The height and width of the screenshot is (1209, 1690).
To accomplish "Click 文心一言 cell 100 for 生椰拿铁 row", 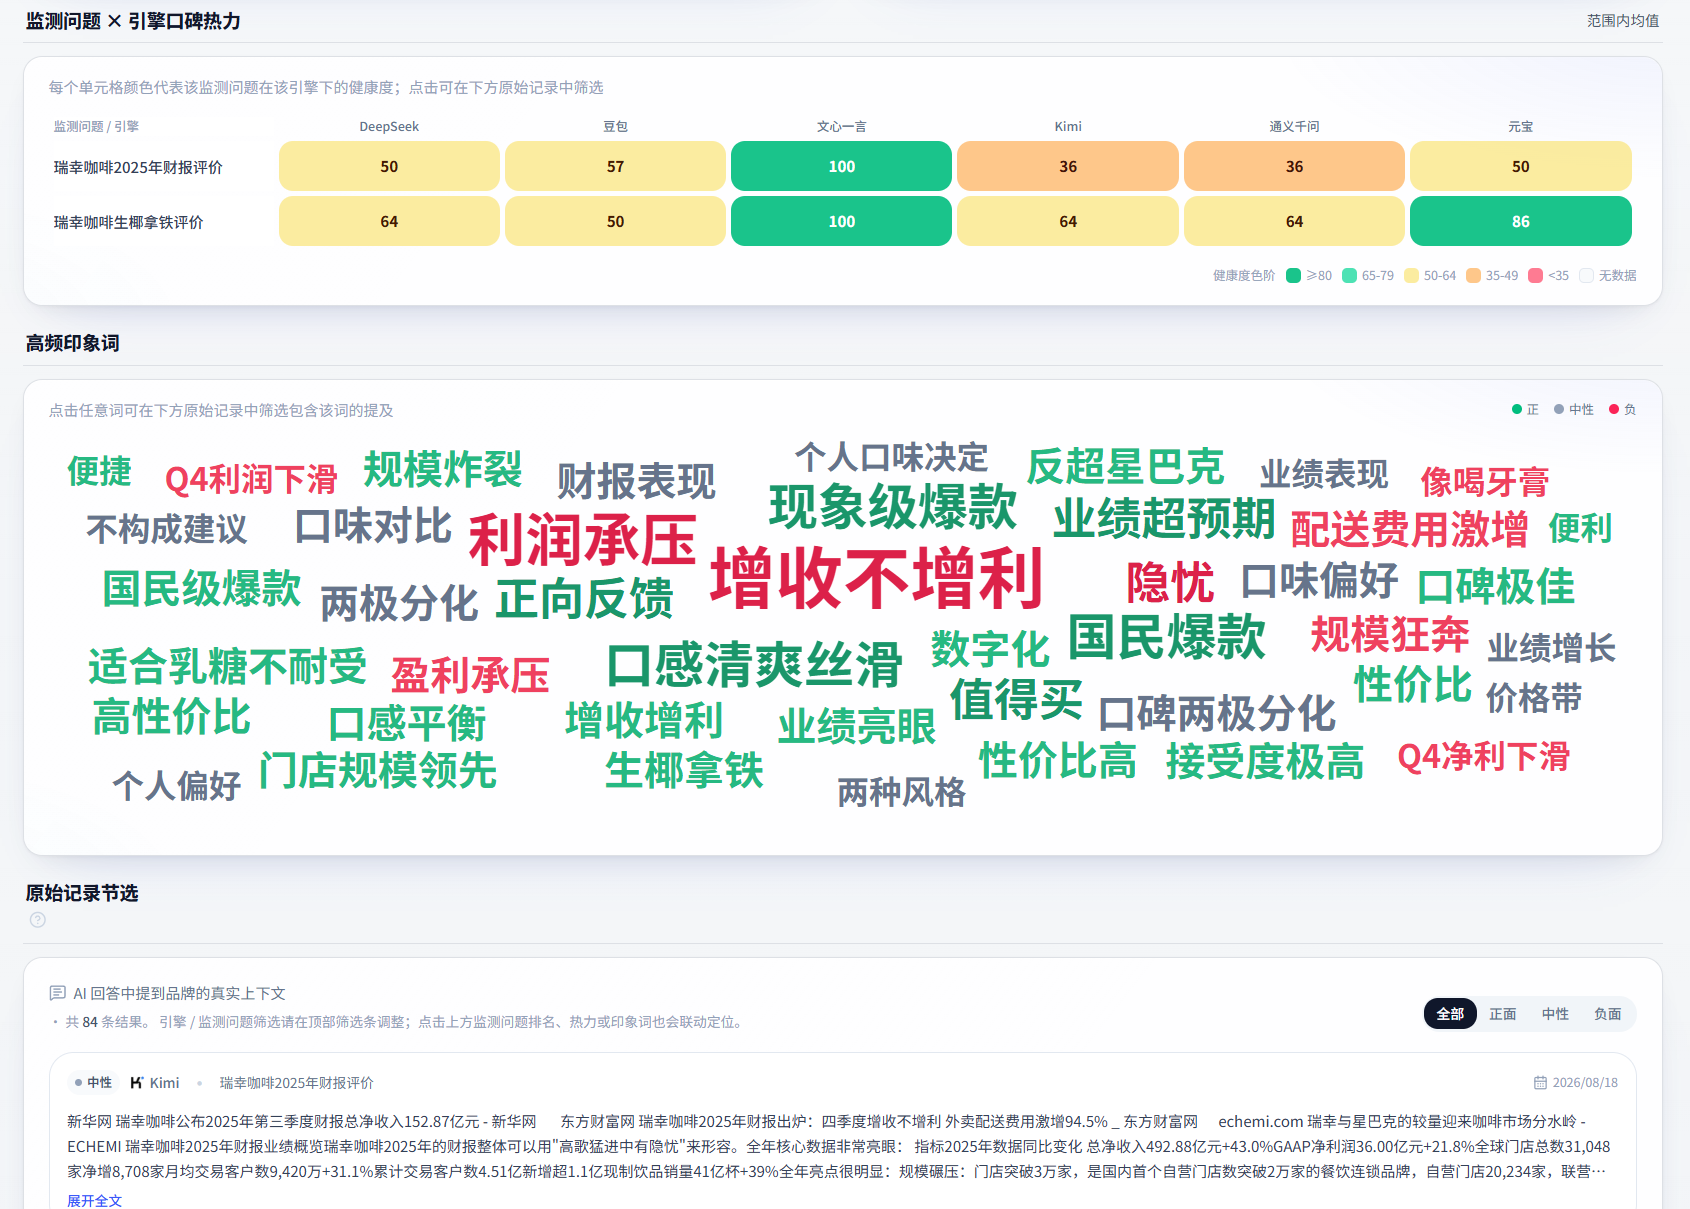I will coord(841,221).
